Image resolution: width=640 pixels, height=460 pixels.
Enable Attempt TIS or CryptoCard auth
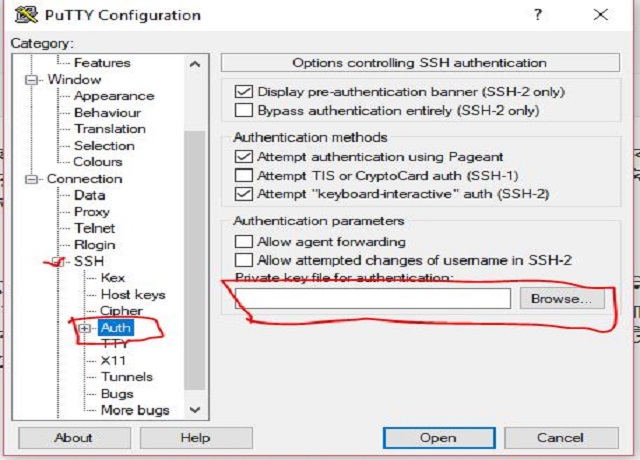pyautogui.click(x=244, y=176)
